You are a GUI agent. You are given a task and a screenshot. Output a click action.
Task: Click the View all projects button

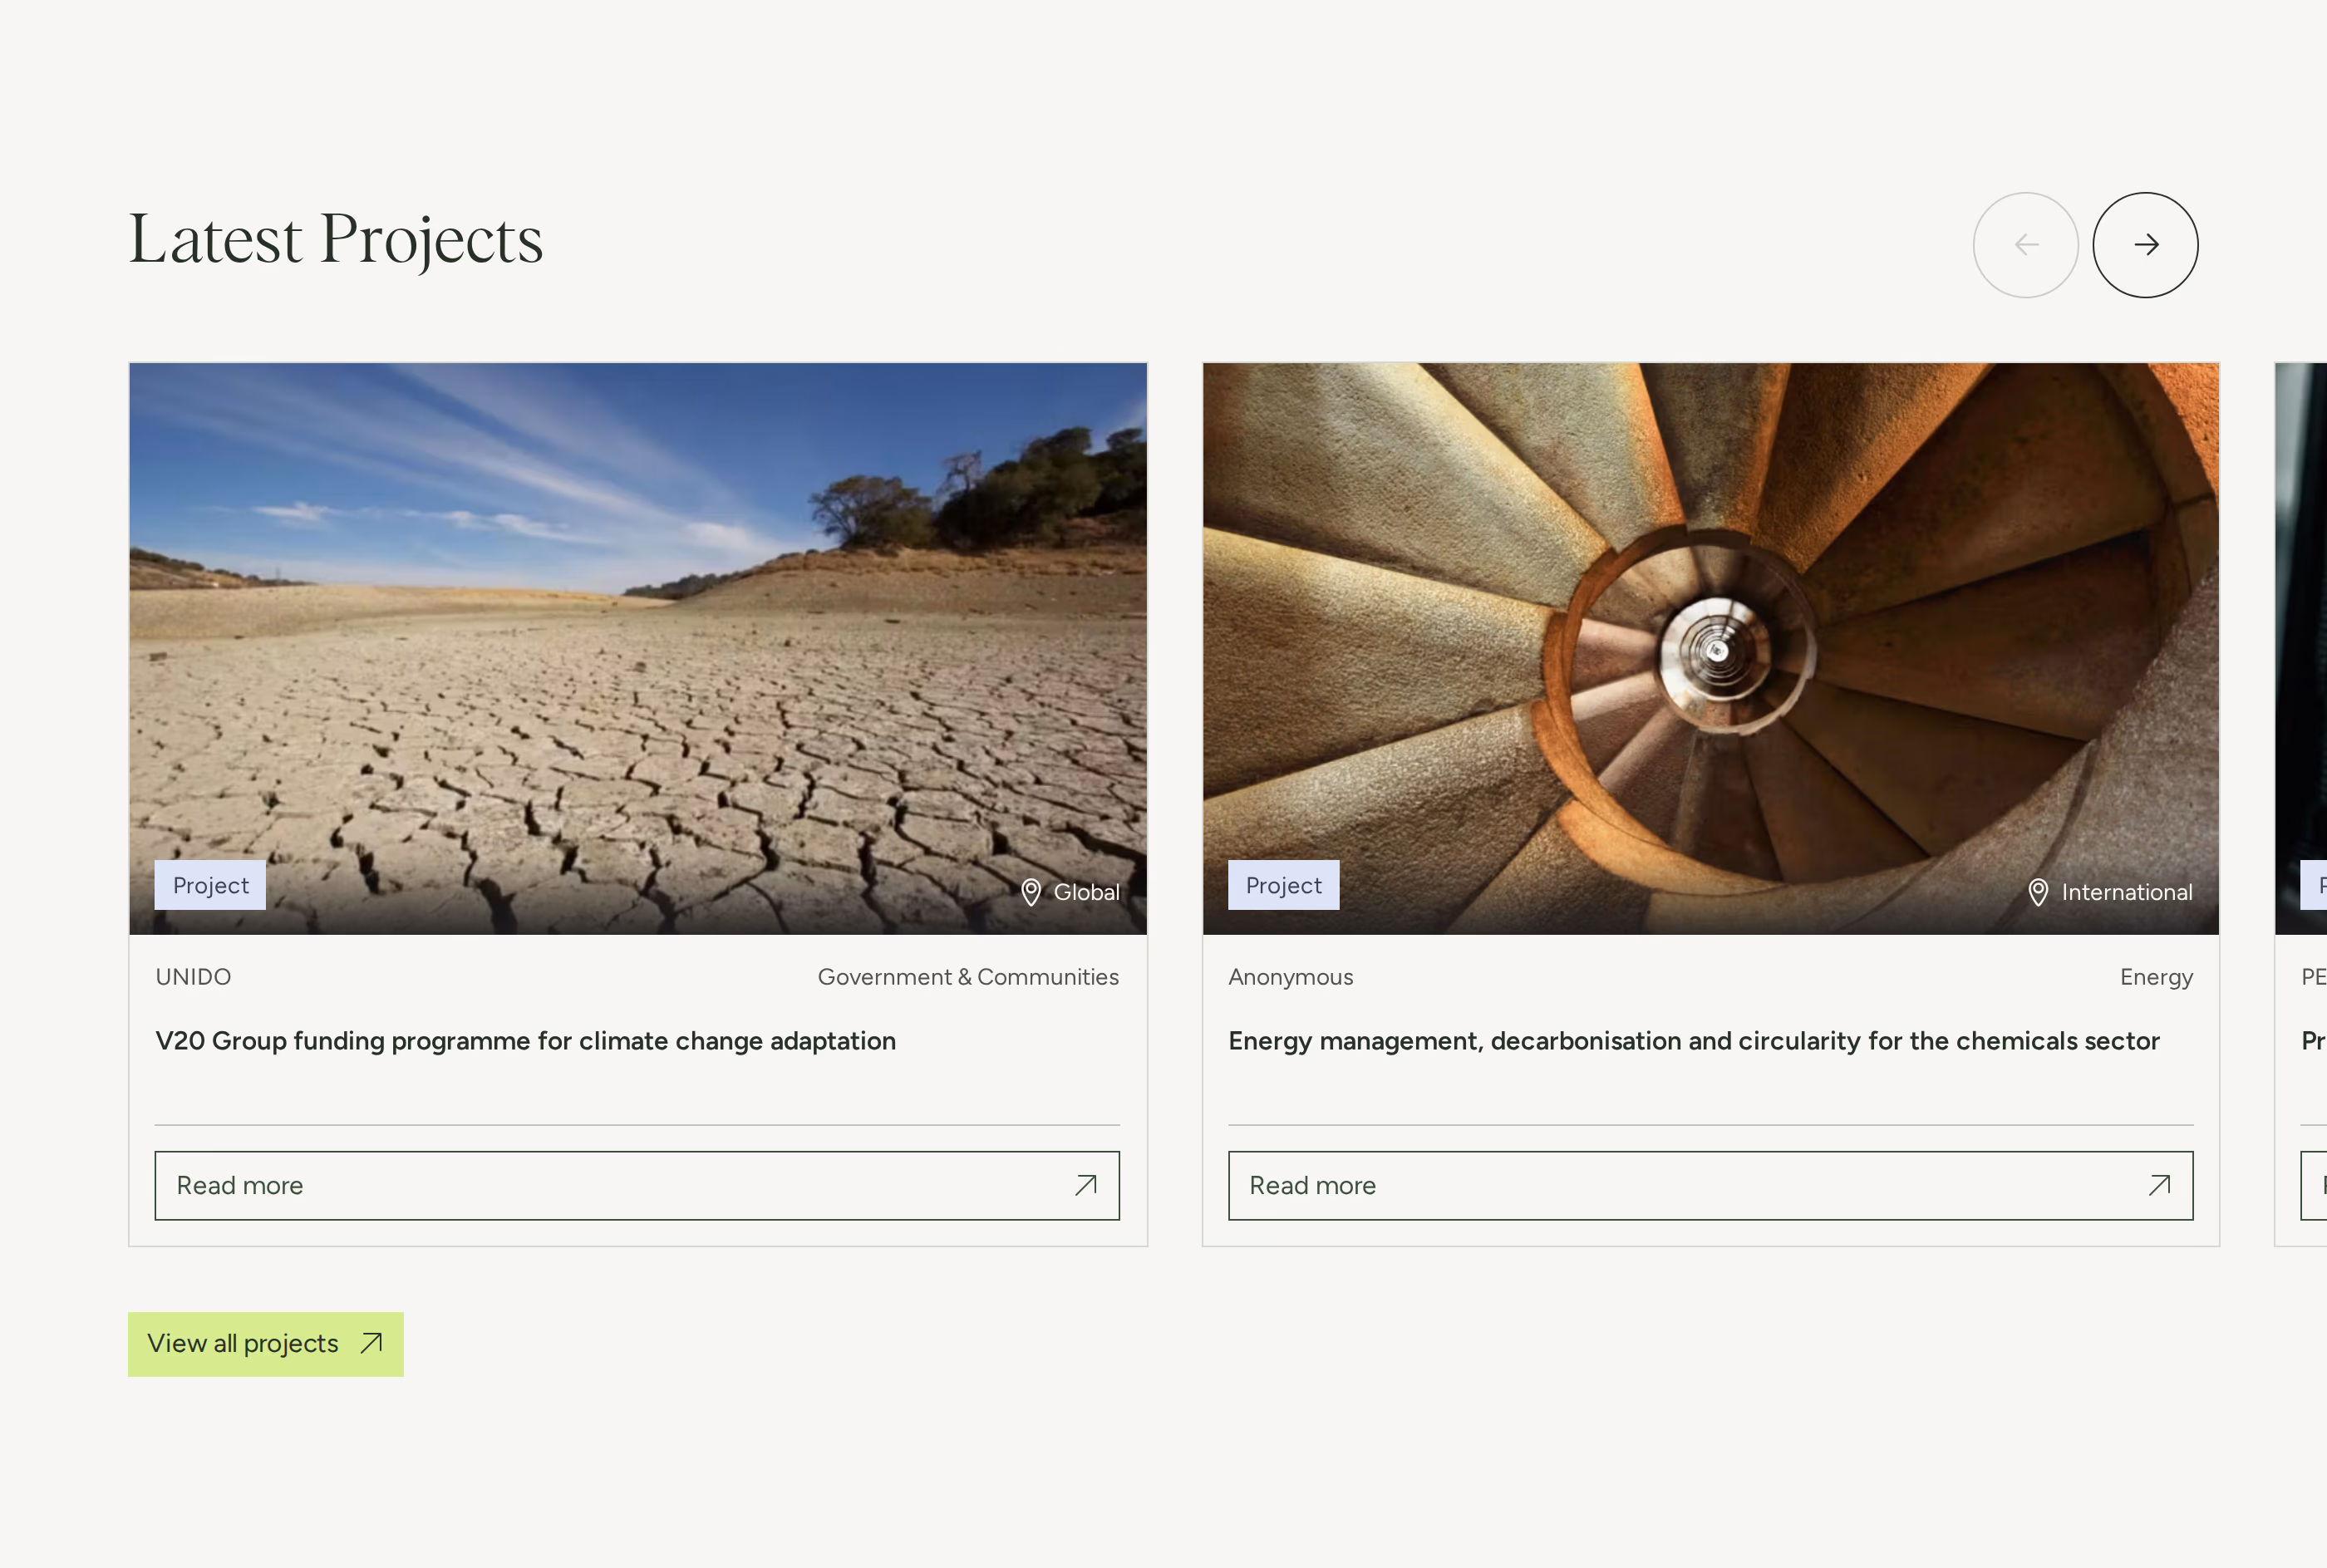click(x=266, y=1344)
